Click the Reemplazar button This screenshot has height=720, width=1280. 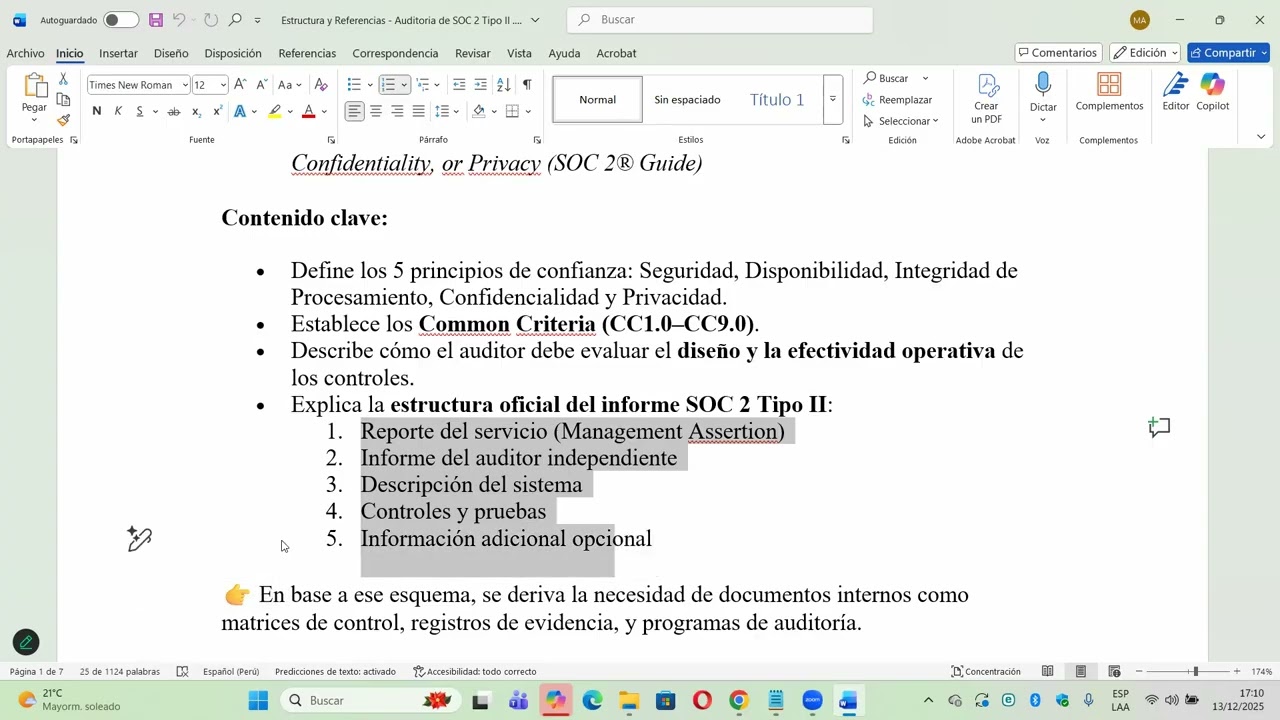coord(897,100)
